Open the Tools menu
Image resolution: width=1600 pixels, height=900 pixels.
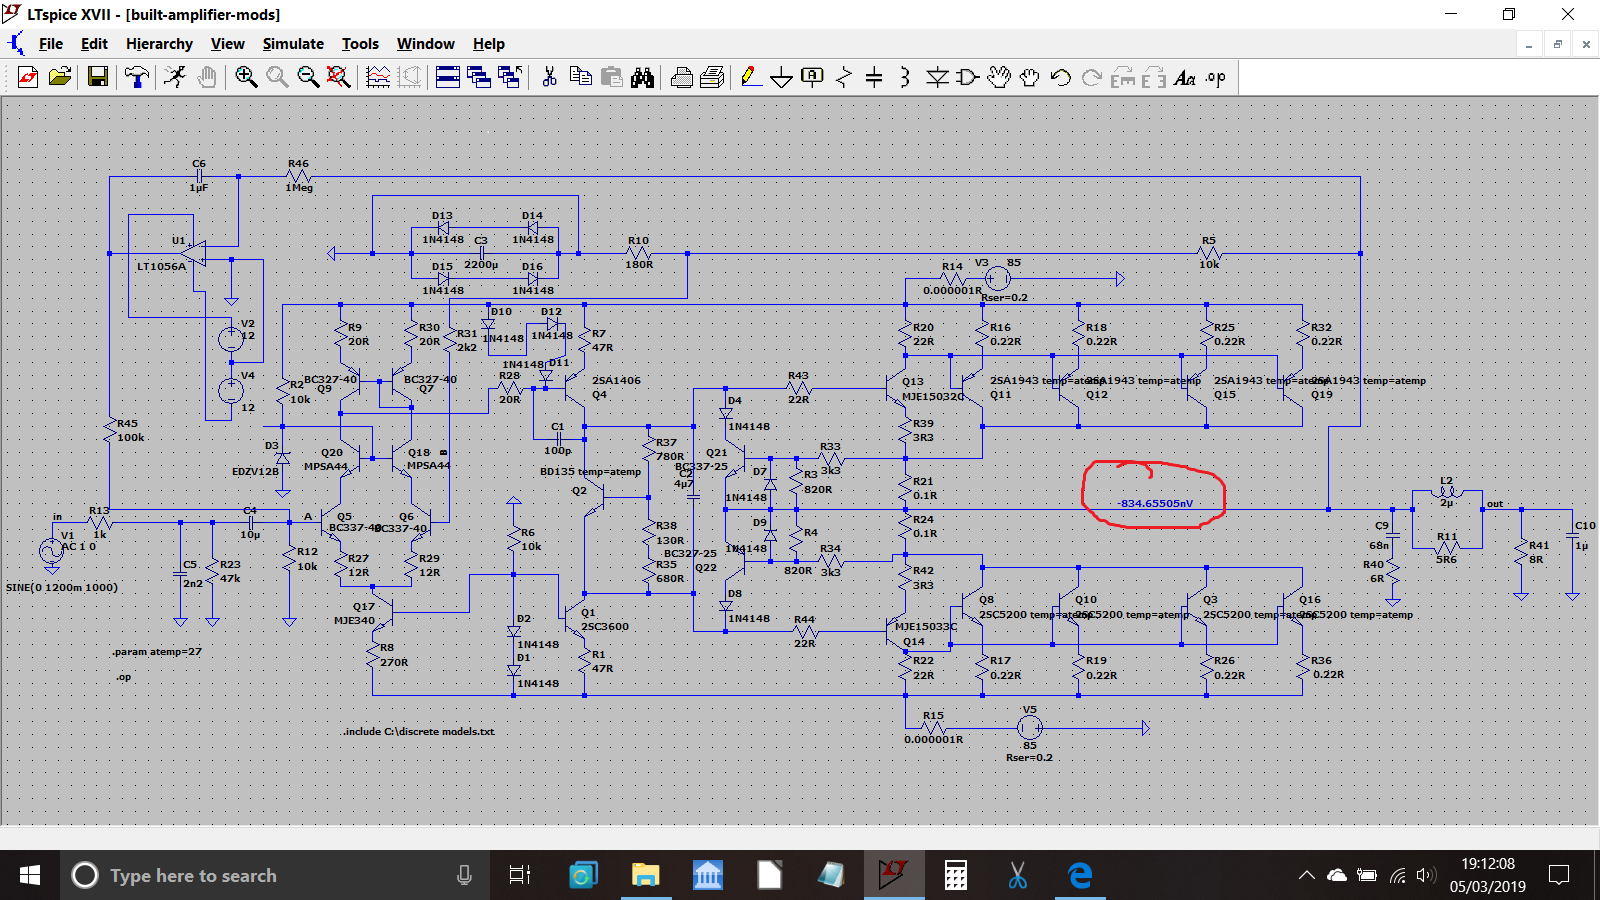click(x=360, y=44)
